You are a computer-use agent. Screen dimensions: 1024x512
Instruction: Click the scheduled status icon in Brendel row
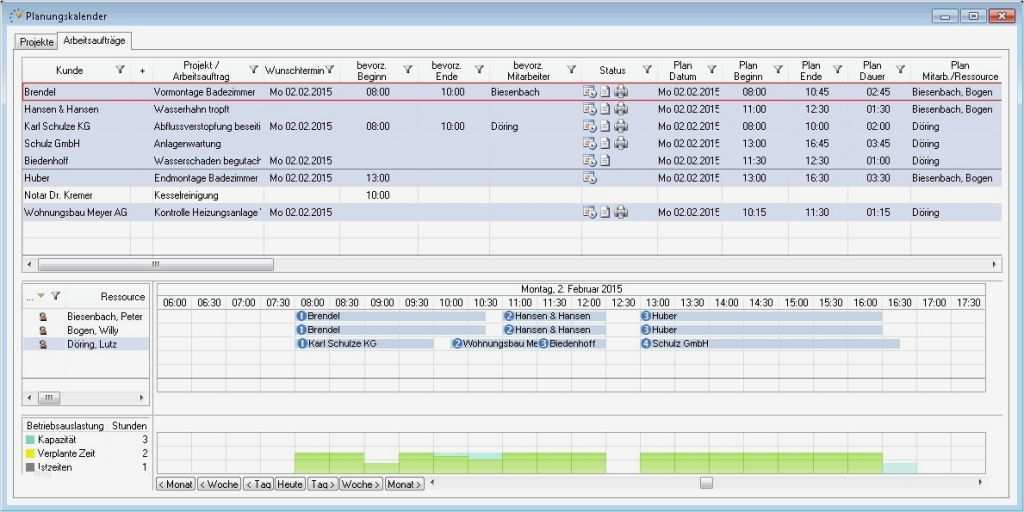pyautogui.click(x=590, y=92)
